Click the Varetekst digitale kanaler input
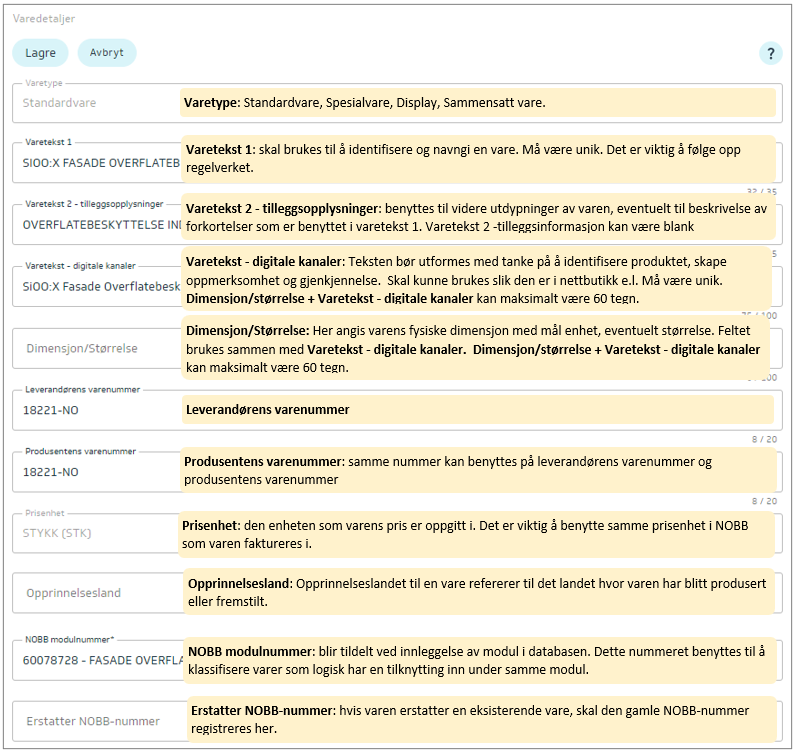Screen dimensions: 797x754 97,285
